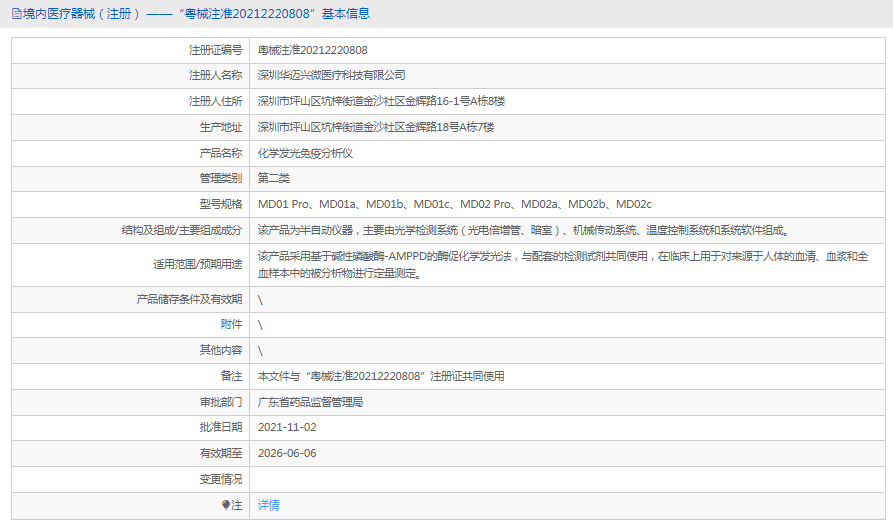Click the 其他内容 label
This screenshot has width=893, height=525.
point(220,350)
